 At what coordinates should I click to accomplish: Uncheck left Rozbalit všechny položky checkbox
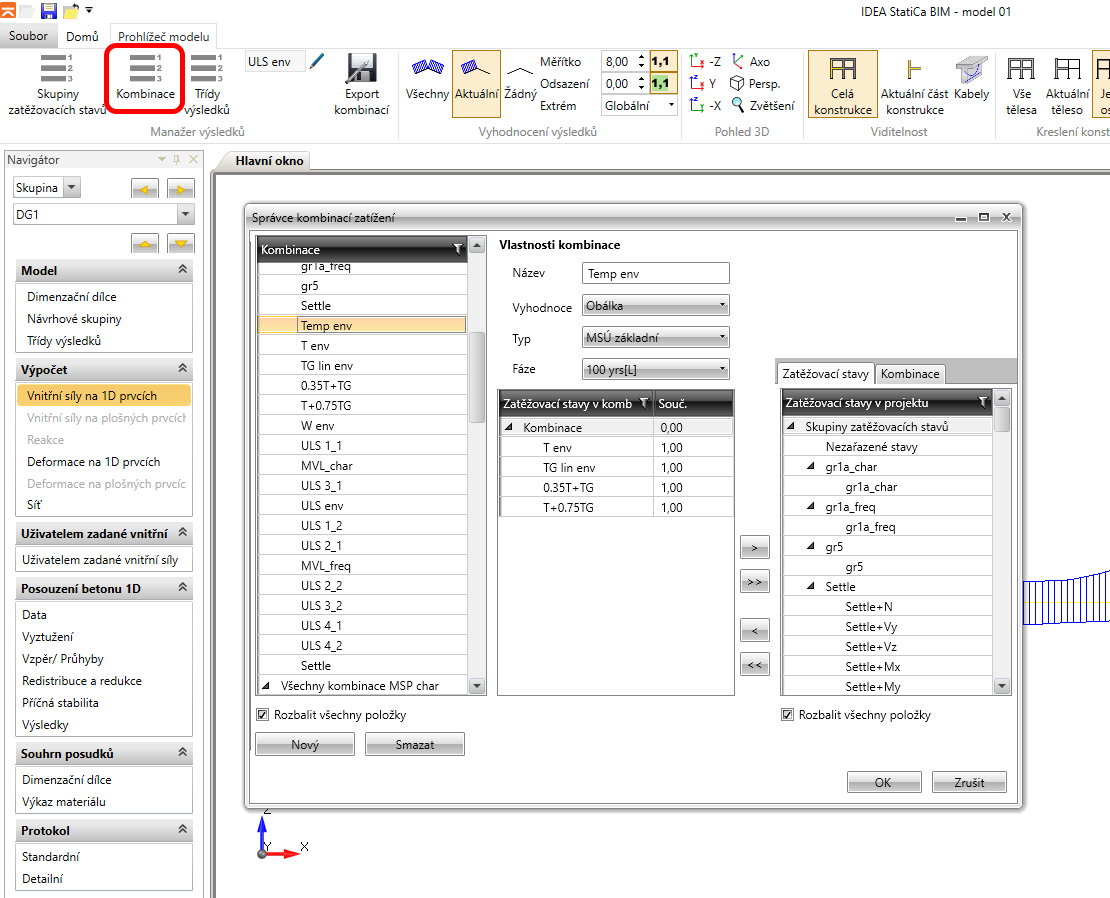point(263,715)
